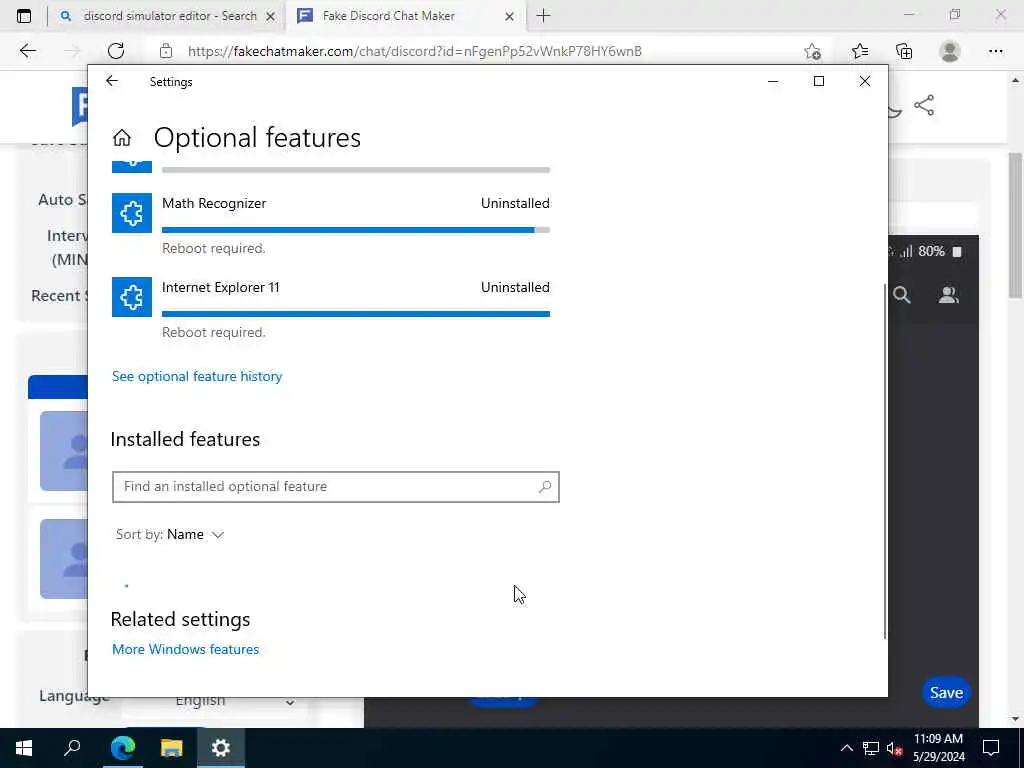Click the Discord members icon
This screenshot has height=768, width=1024.
[948, 295]
